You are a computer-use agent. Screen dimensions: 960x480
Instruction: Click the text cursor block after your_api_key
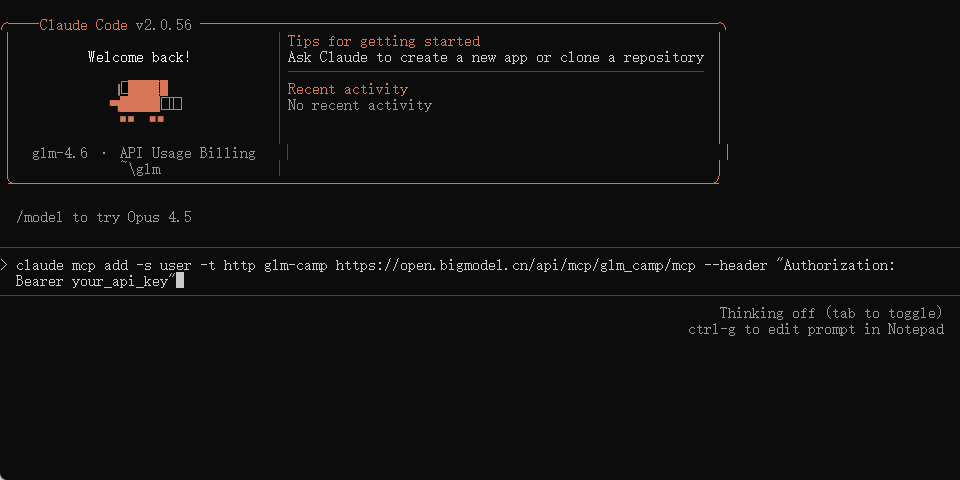[179, 281]
